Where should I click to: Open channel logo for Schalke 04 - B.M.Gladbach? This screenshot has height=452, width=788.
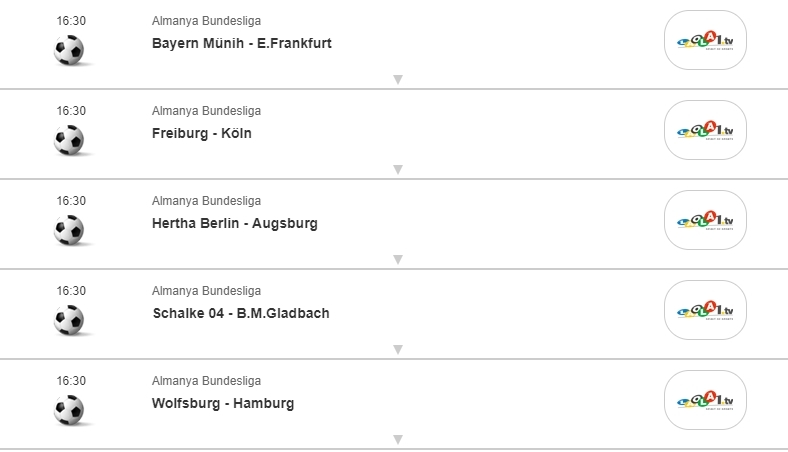coord(705,310)
